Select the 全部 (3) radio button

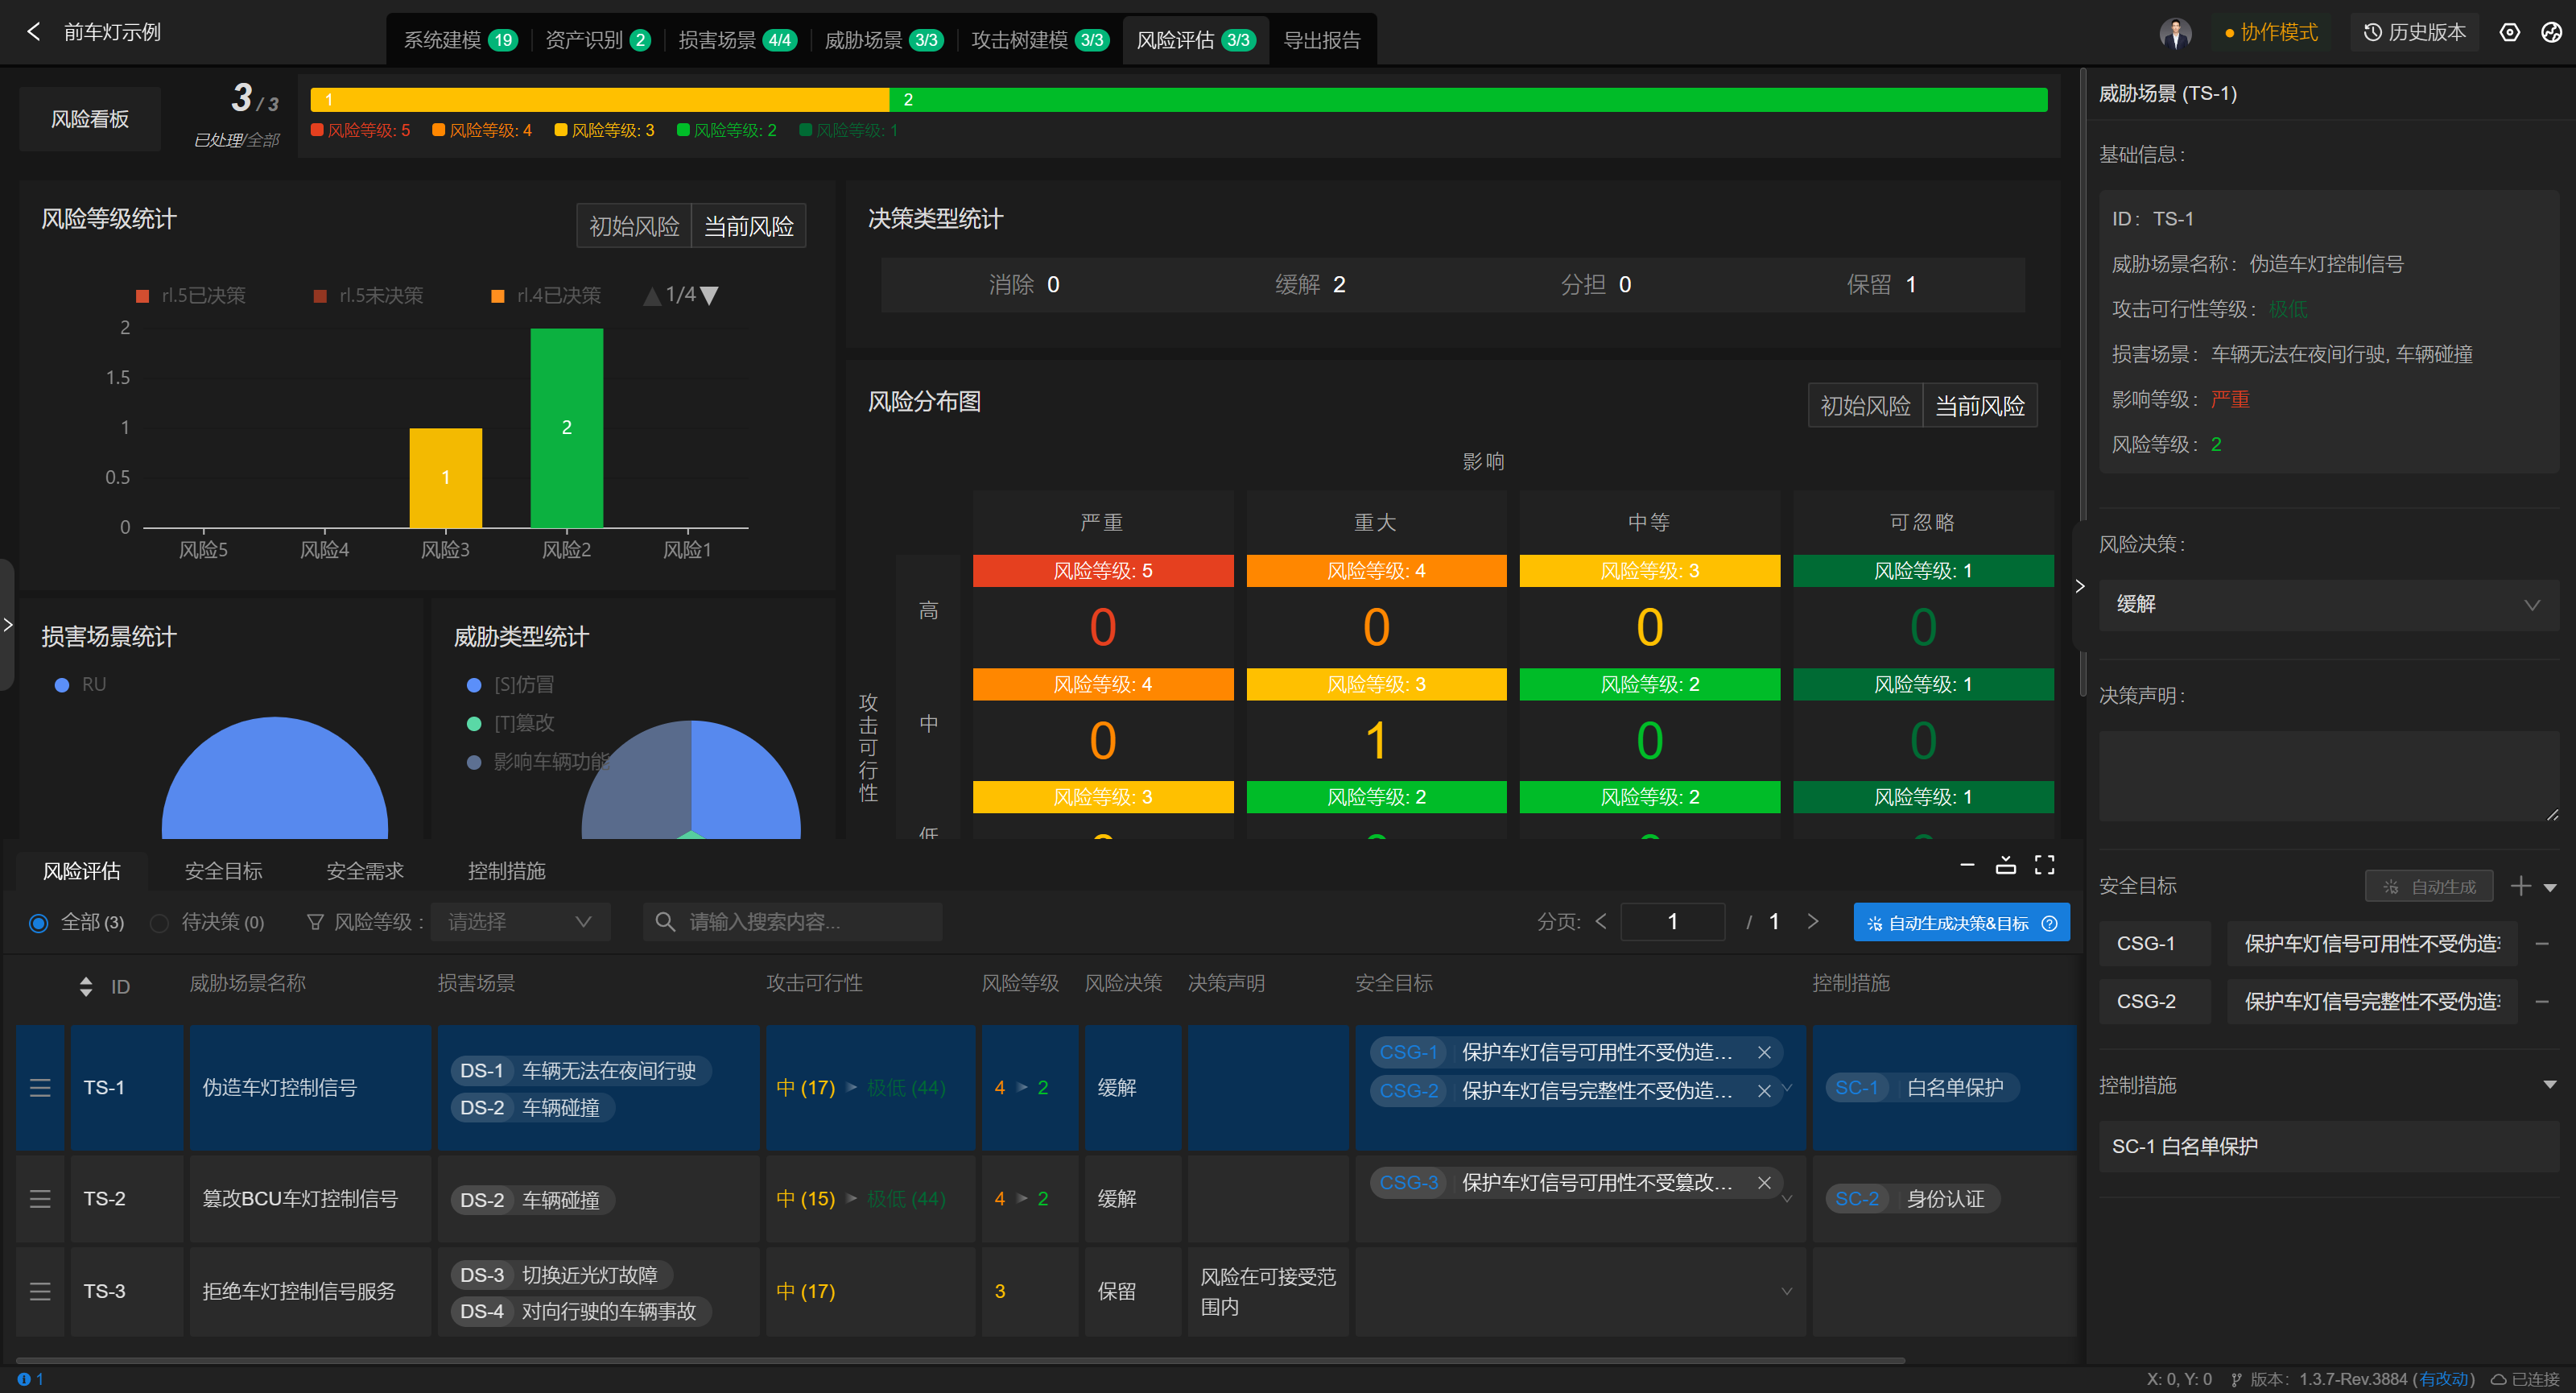(x=39, y=923)
